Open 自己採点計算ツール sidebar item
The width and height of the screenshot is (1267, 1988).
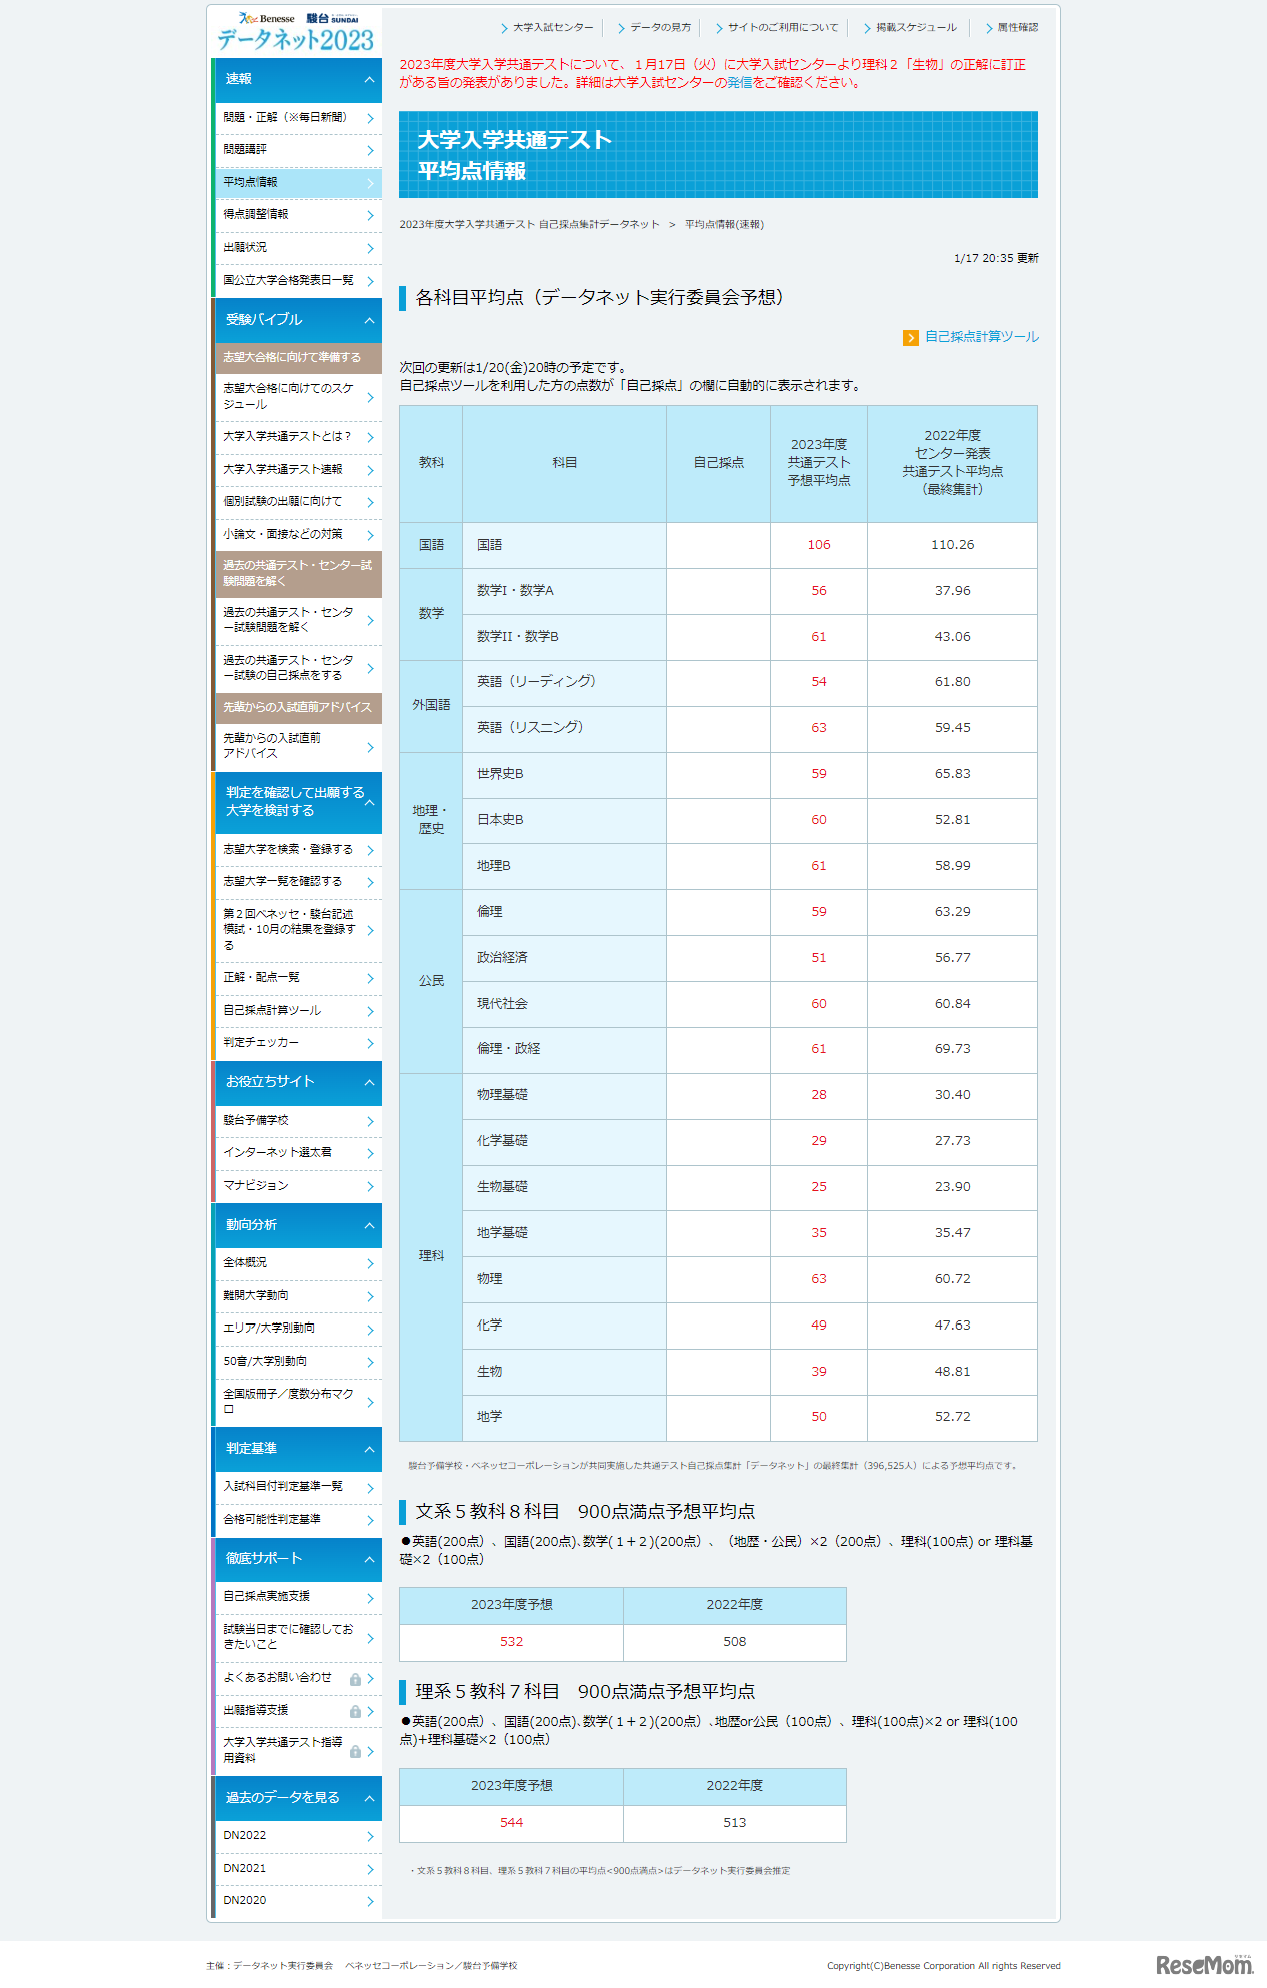(297, 1011)
